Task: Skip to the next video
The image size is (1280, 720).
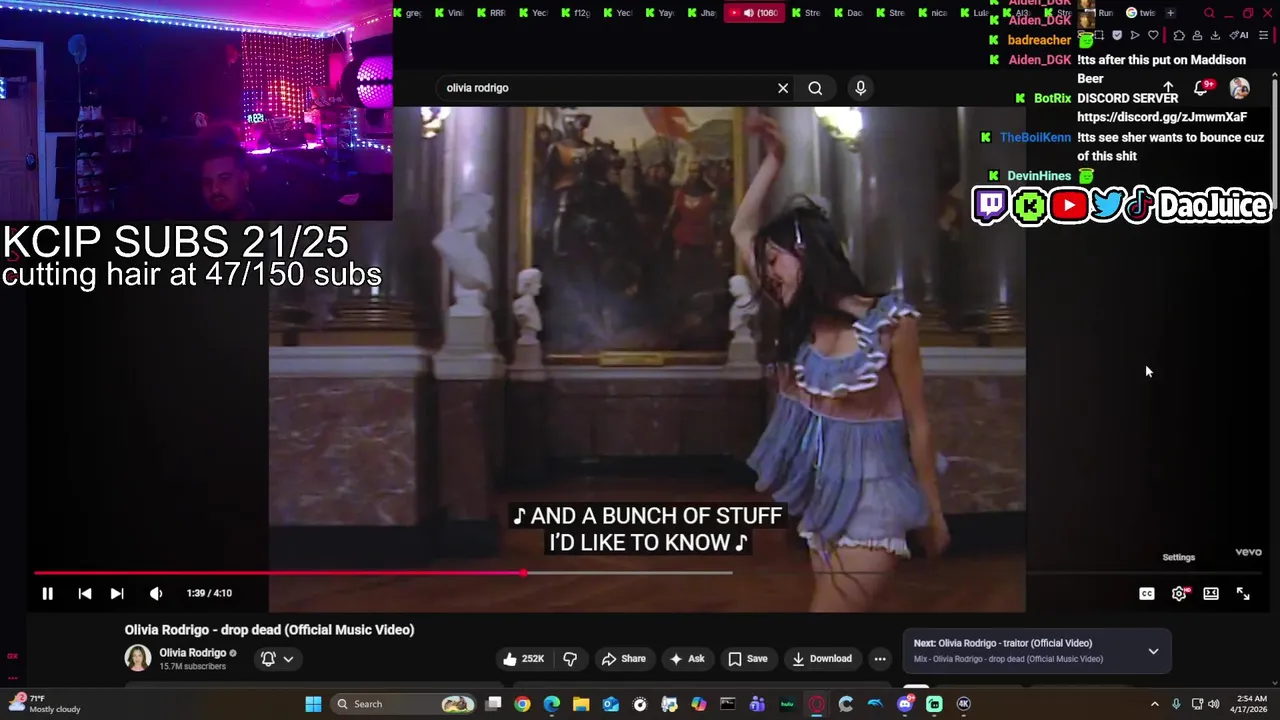Action: click(117, 593)
